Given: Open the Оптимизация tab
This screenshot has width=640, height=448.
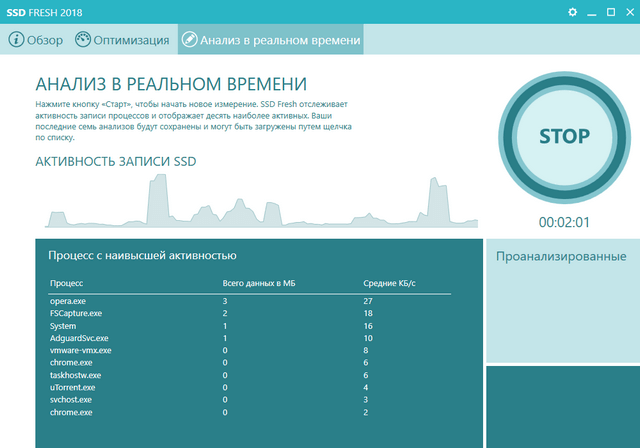Looking at the screenshot, I should (122, 40).
